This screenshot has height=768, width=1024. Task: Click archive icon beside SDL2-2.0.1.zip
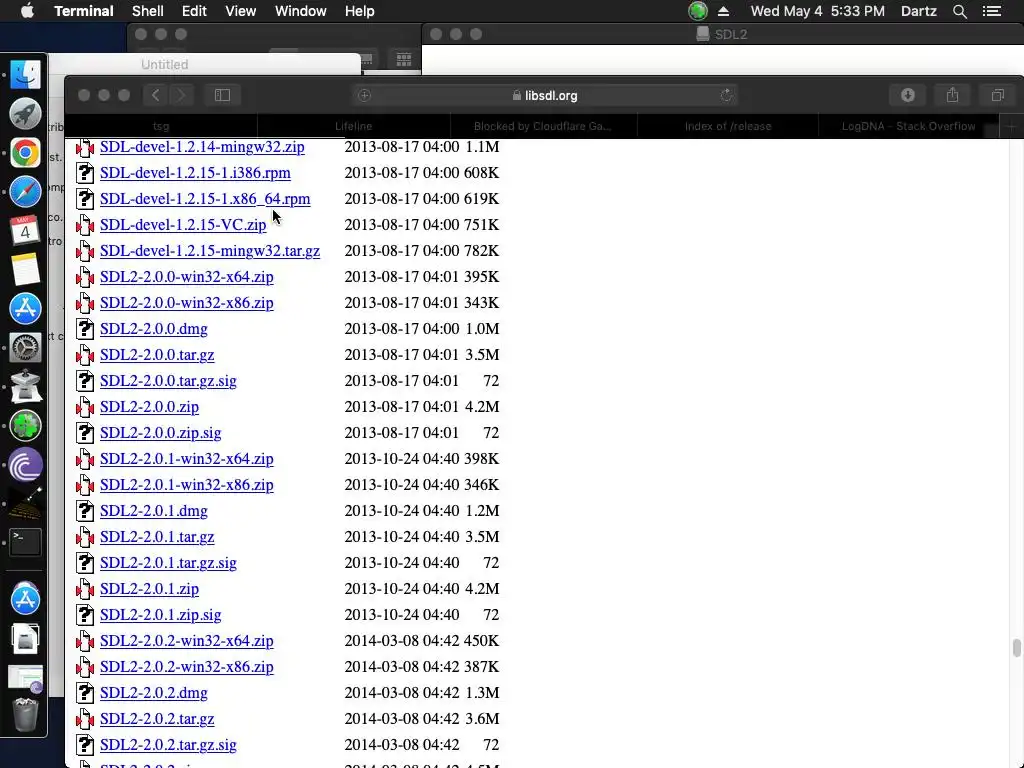85,588
